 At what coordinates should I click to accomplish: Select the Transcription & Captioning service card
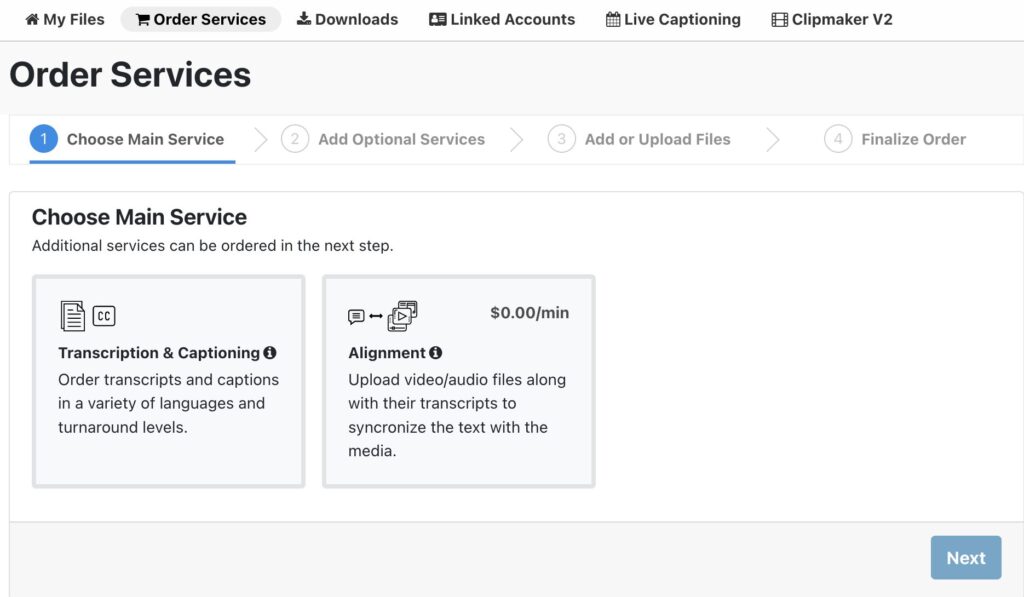click(168, 381)
